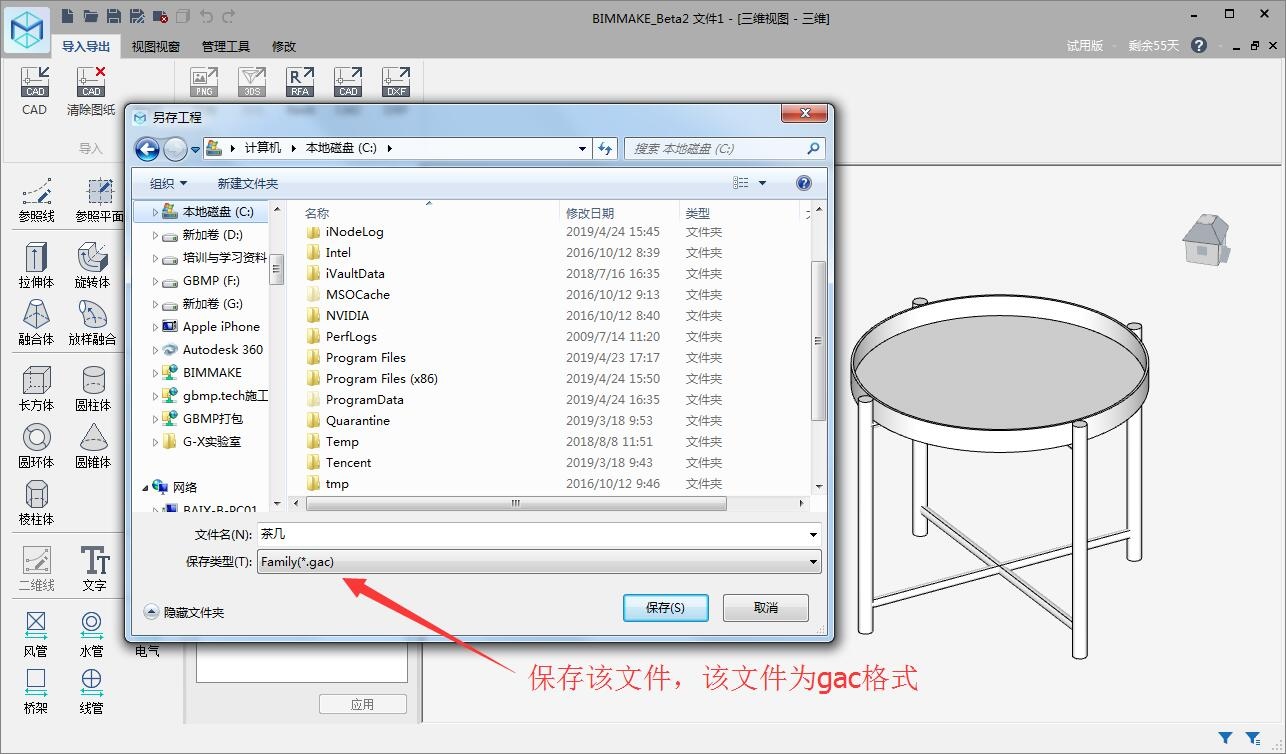1286x754 pixels.
Task: Select the Tencent folder row
Action: [348, 463]
